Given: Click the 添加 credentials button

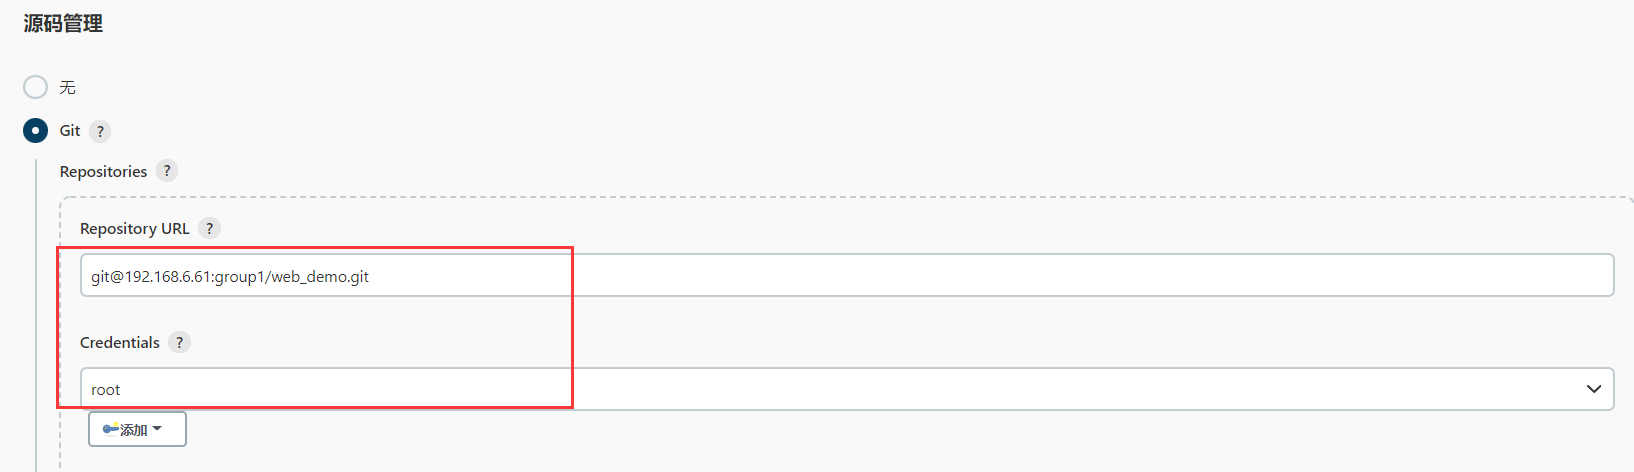Looking at the screenshot, I should tap(137, 429).
